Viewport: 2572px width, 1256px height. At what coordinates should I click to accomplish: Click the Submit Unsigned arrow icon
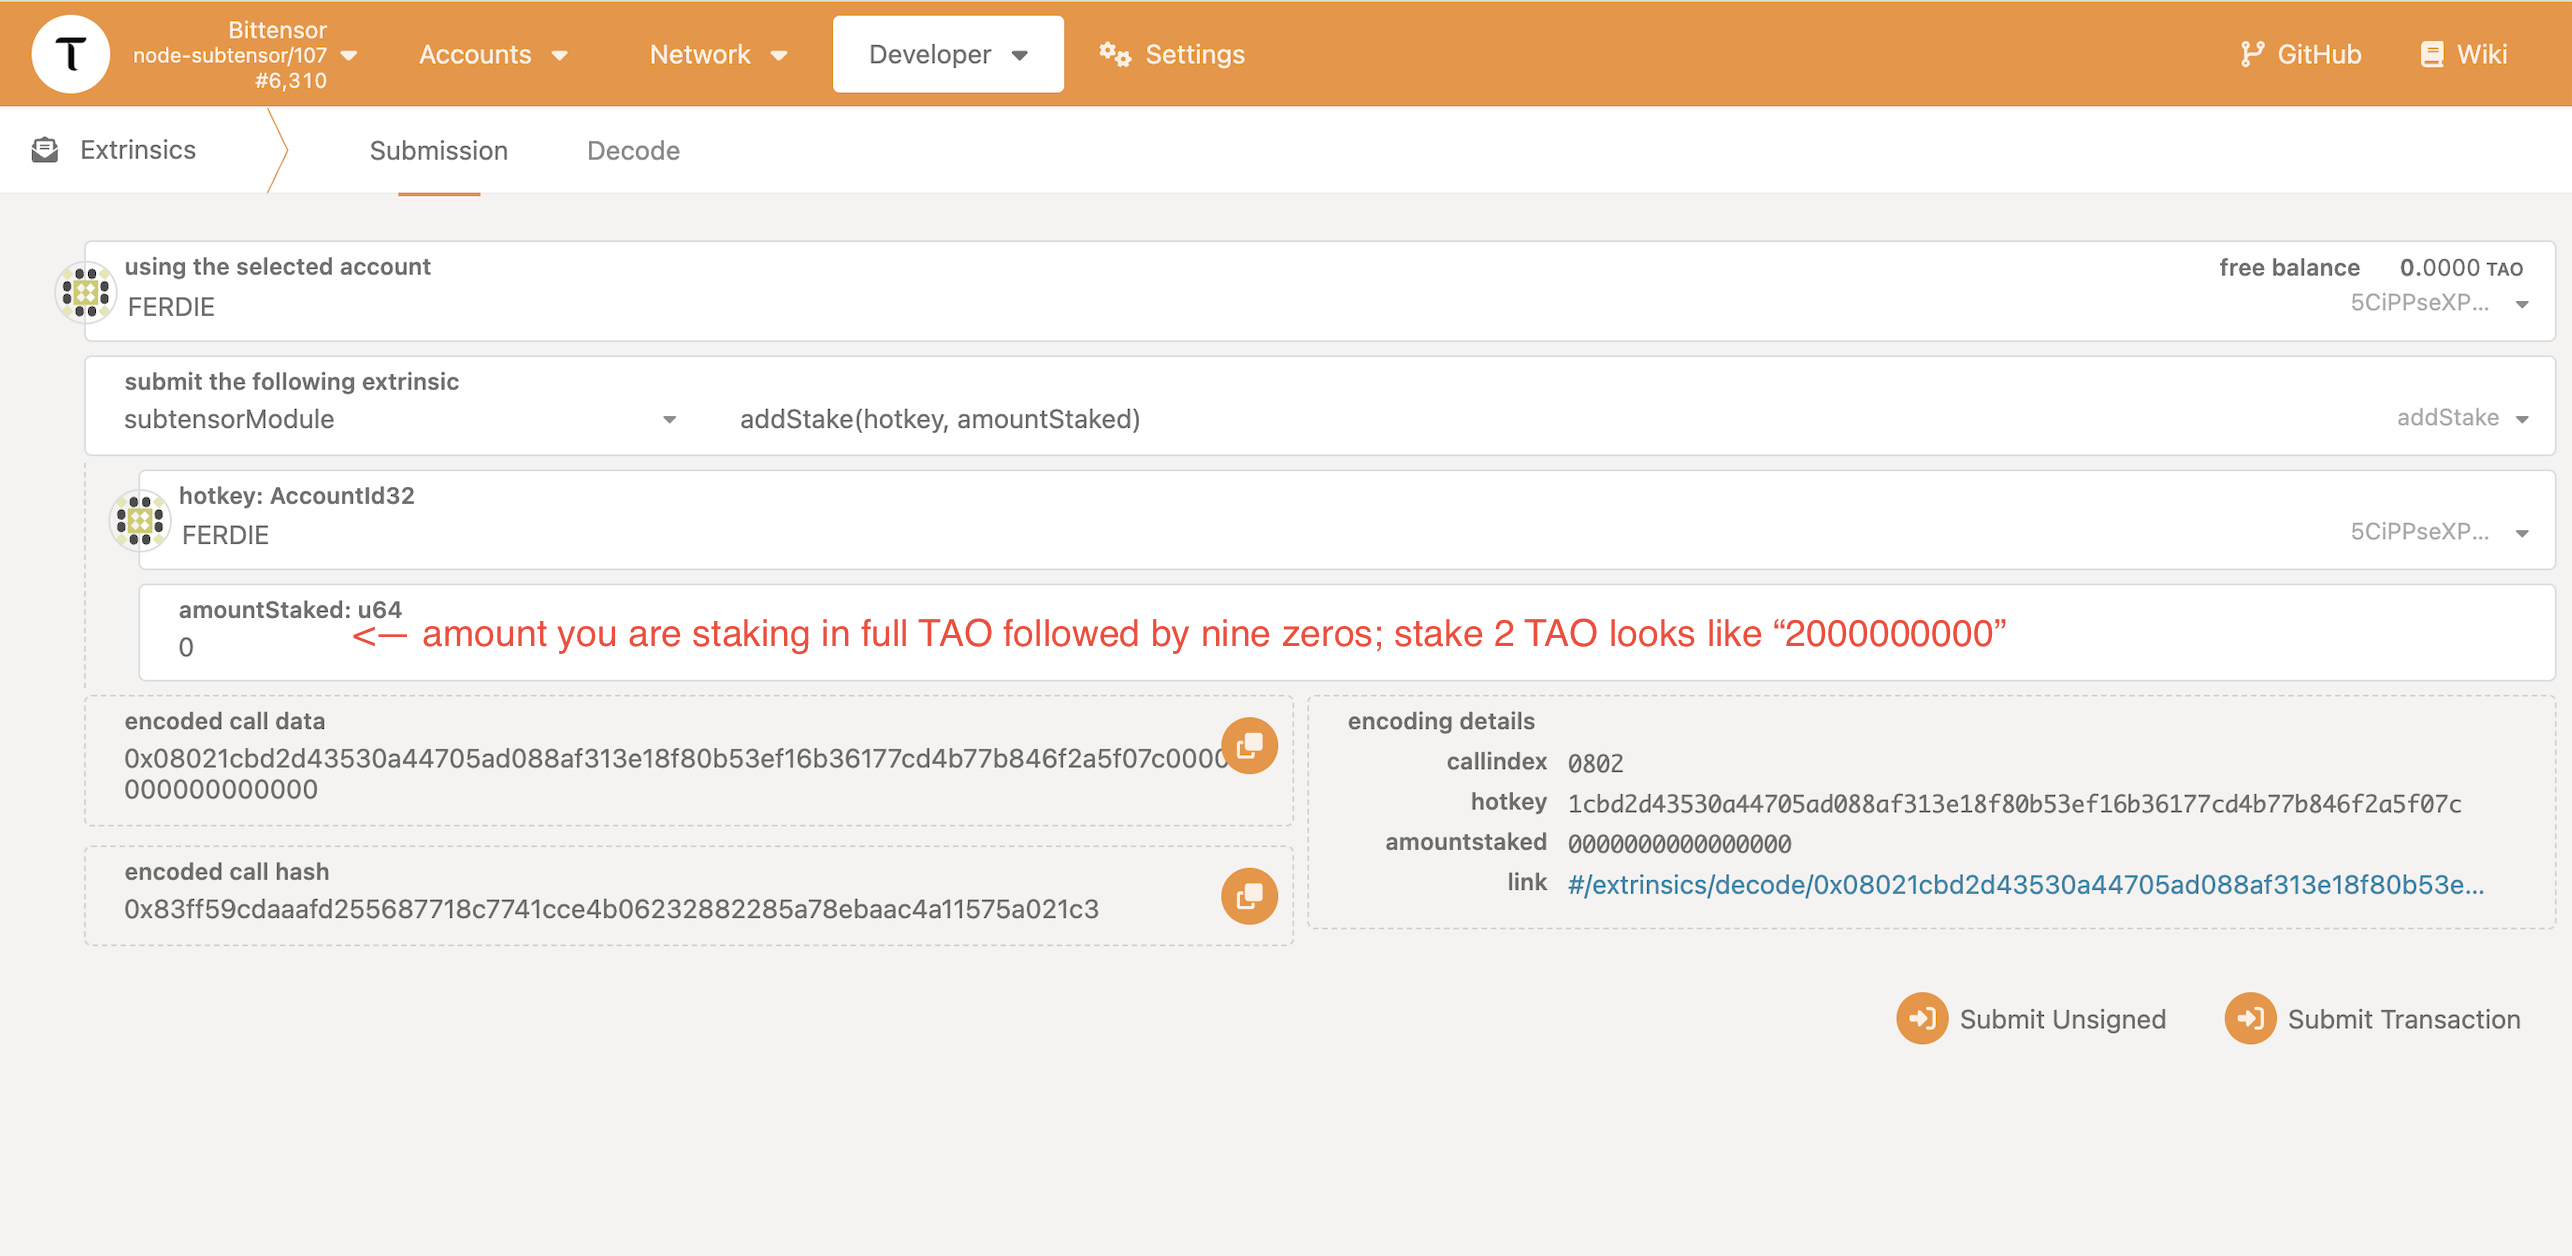[1926, 1018]
